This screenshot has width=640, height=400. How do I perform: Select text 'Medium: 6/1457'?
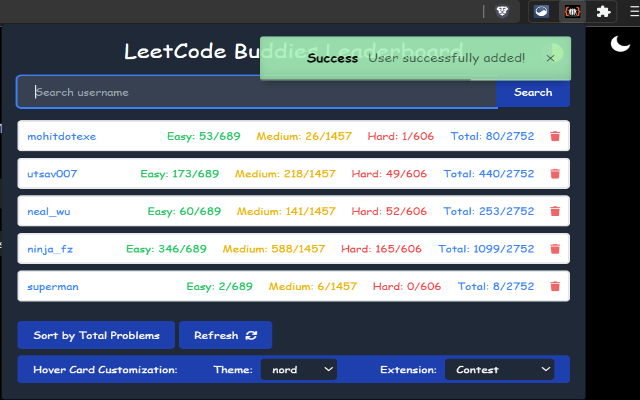pos(313,287)
